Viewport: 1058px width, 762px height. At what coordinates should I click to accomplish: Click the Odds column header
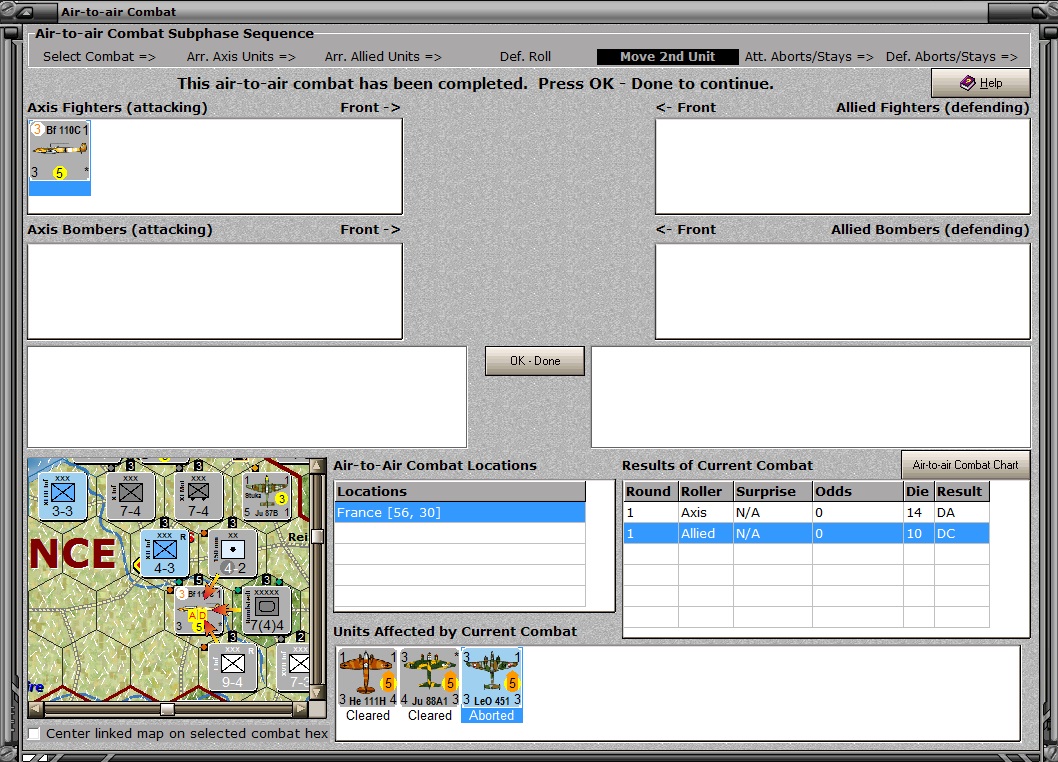point(858,491)
